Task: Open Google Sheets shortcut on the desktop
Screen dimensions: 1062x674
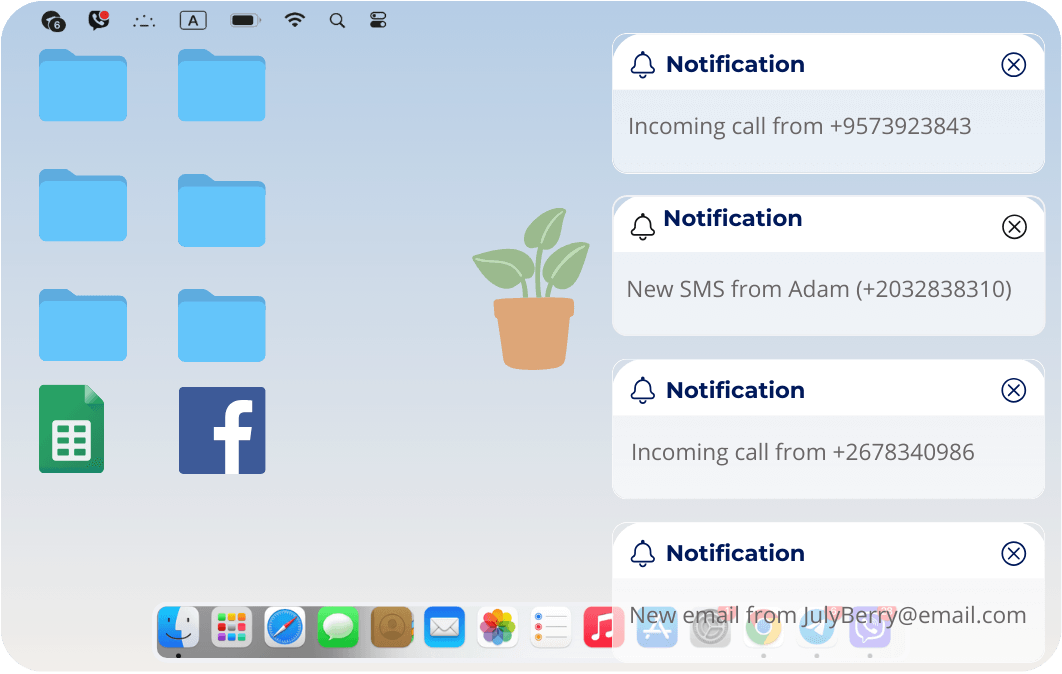Action: coord(71,428)
